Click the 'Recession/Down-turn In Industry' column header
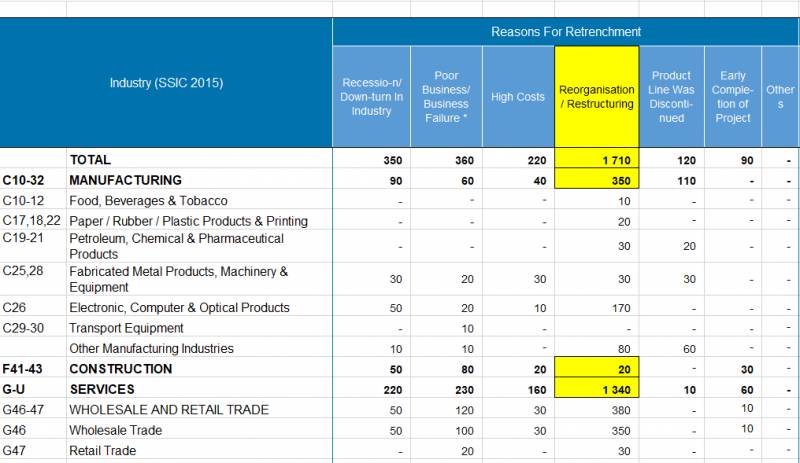The width and height of the screenshot is (800, 463). pos(371,96)
